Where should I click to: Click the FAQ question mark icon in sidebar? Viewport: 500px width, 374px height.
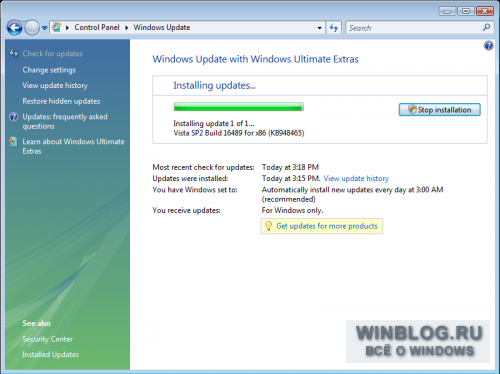click(x=14, y=117)
